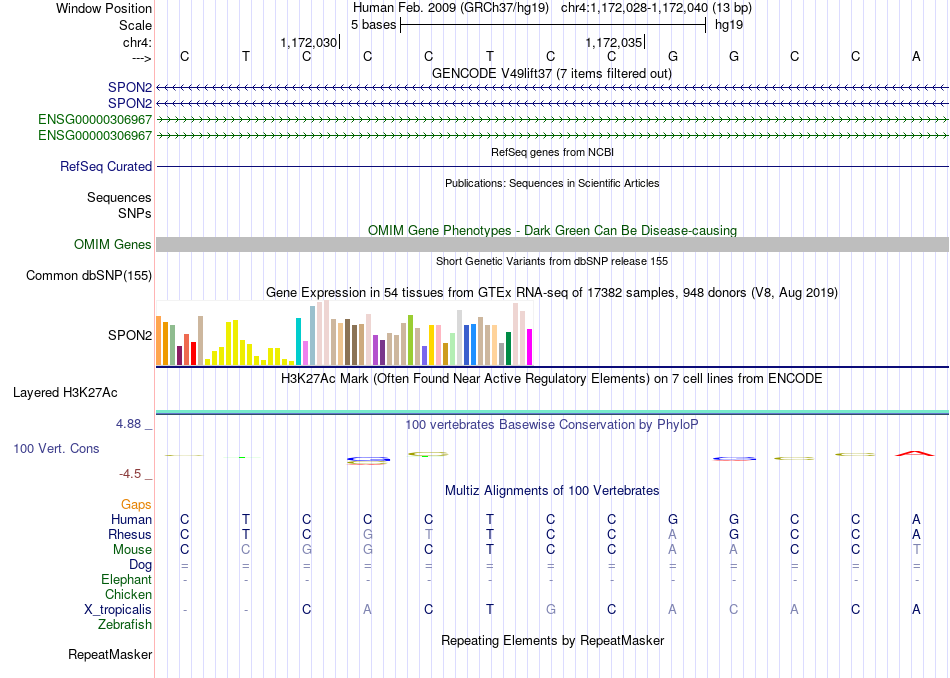Click the magenta bar in GTEx chart
The width and height of the screenshot is (950, 678).
(530, 347)
